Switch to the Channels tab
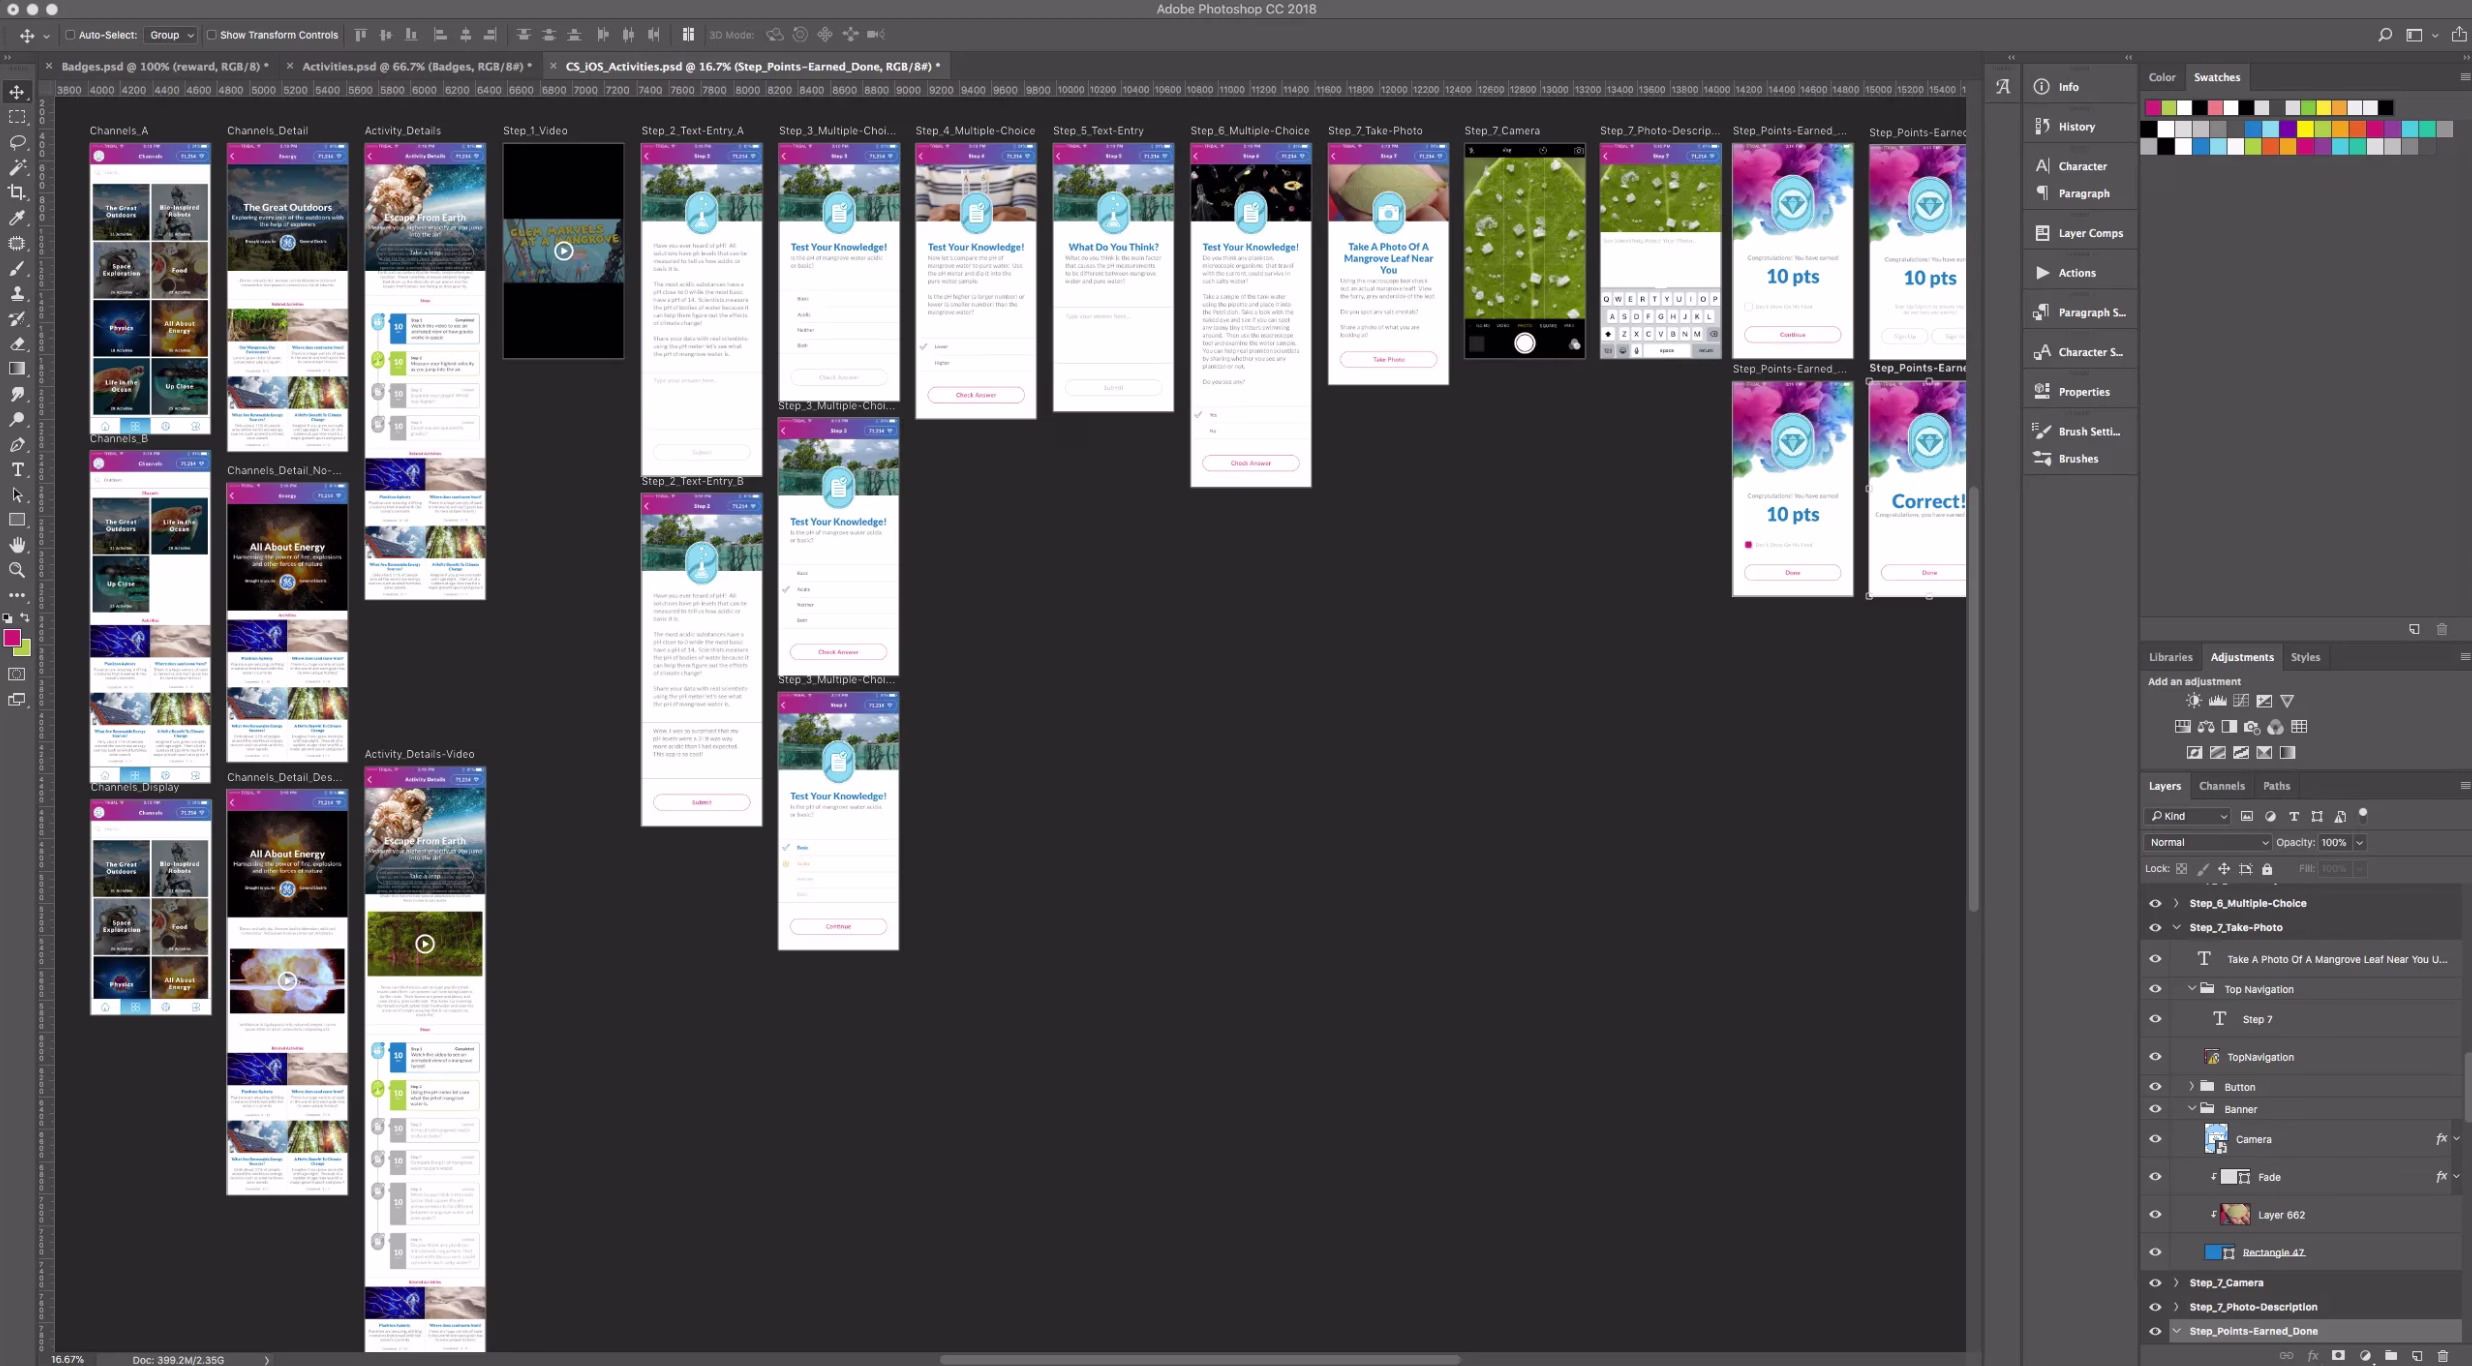Screen dimensions: 2472x1366 pyautogui.click(x=2222, y=786)
